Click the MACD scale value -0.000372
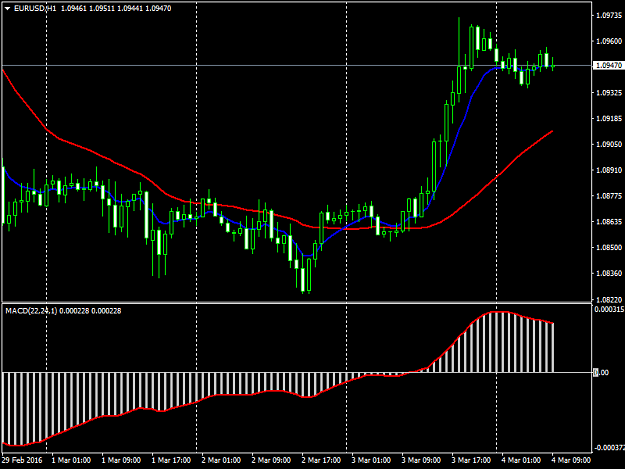This screenshot has width=625, height=469. pyautogui.click(x=609, y=448)
